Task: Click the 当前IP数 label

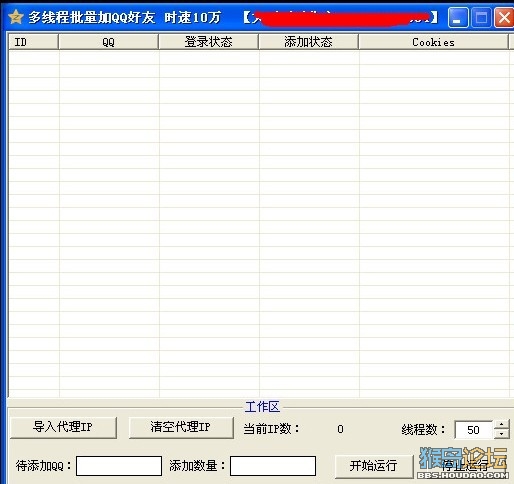Action: [x=271, y=429]
